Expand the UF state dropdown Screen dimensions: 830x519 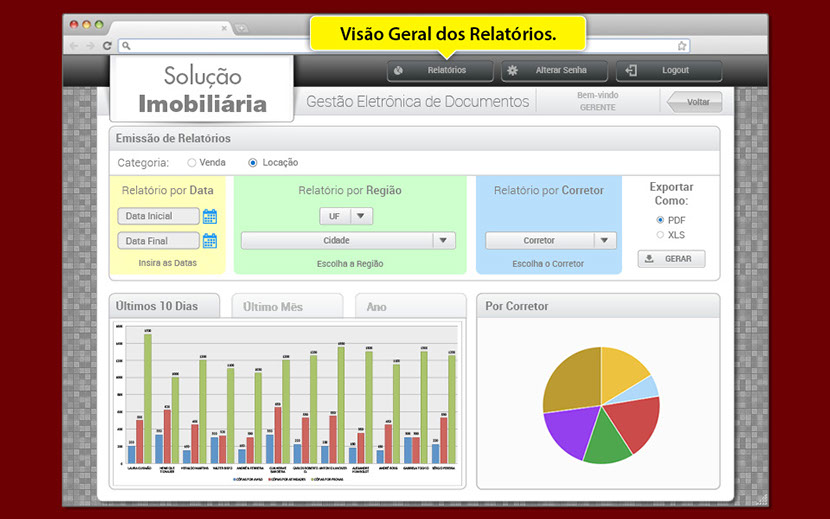361,216
